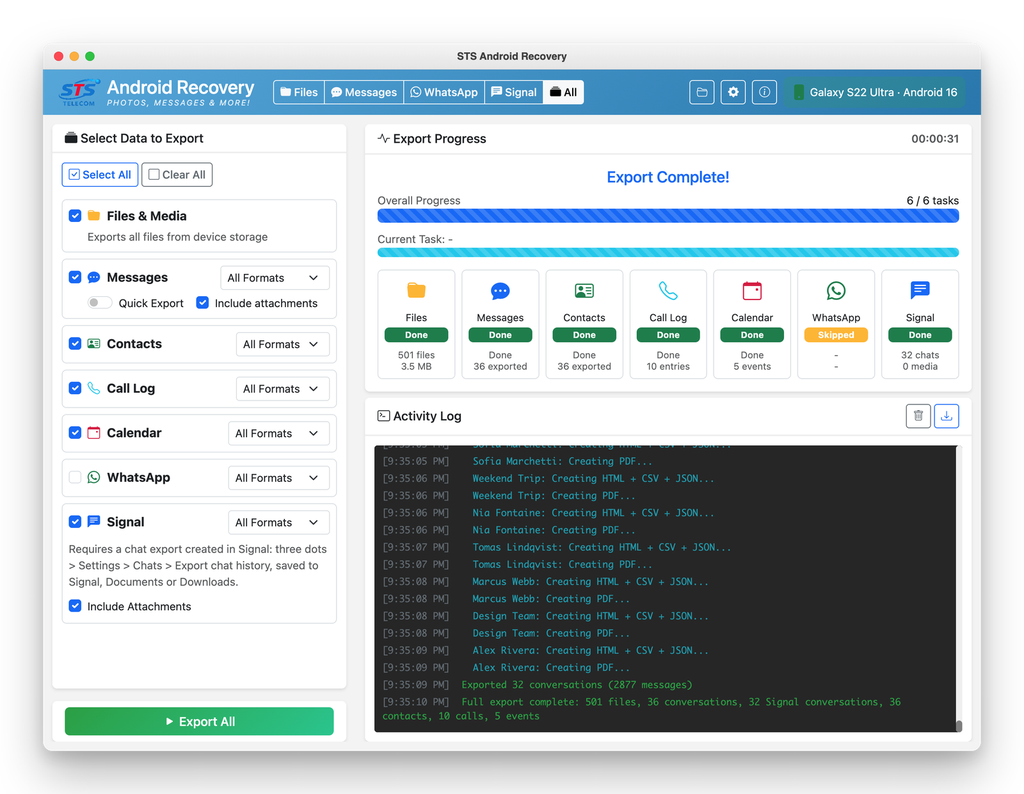Show app info via the info icon

pos(764,92)
